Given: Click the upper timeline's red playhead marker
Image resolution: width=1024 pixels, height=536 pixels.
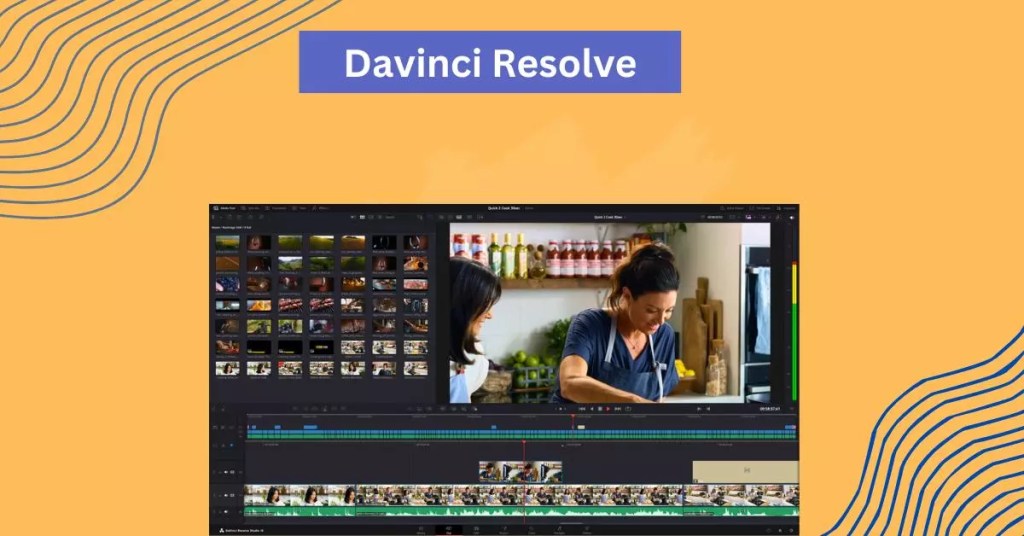Looking at the screenshot, I should (573, 418).
